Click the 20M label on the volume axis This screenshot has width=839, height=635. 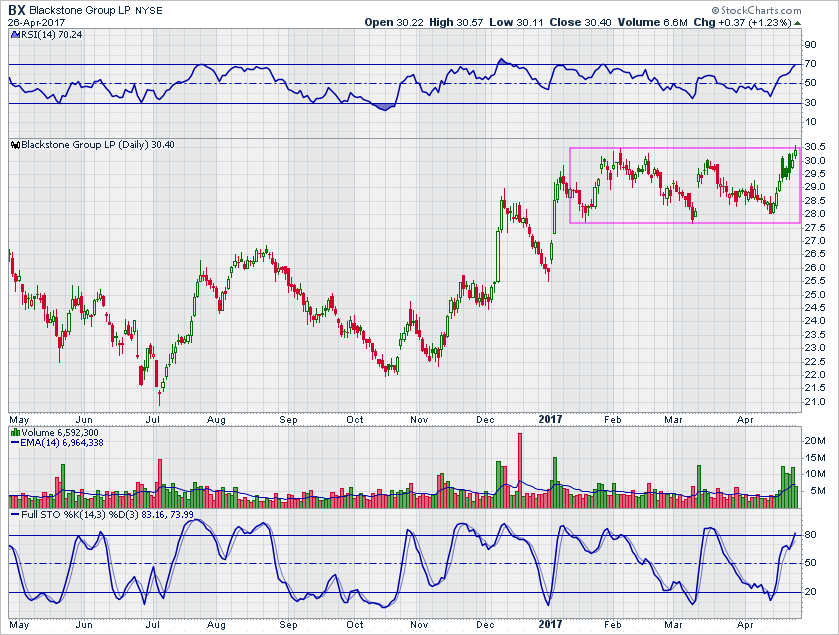[813, 440]
